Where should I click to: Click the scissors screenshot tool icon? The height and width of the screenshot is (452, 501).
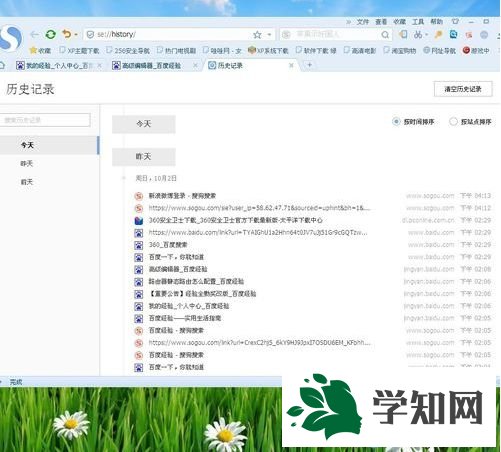[418, 34]
